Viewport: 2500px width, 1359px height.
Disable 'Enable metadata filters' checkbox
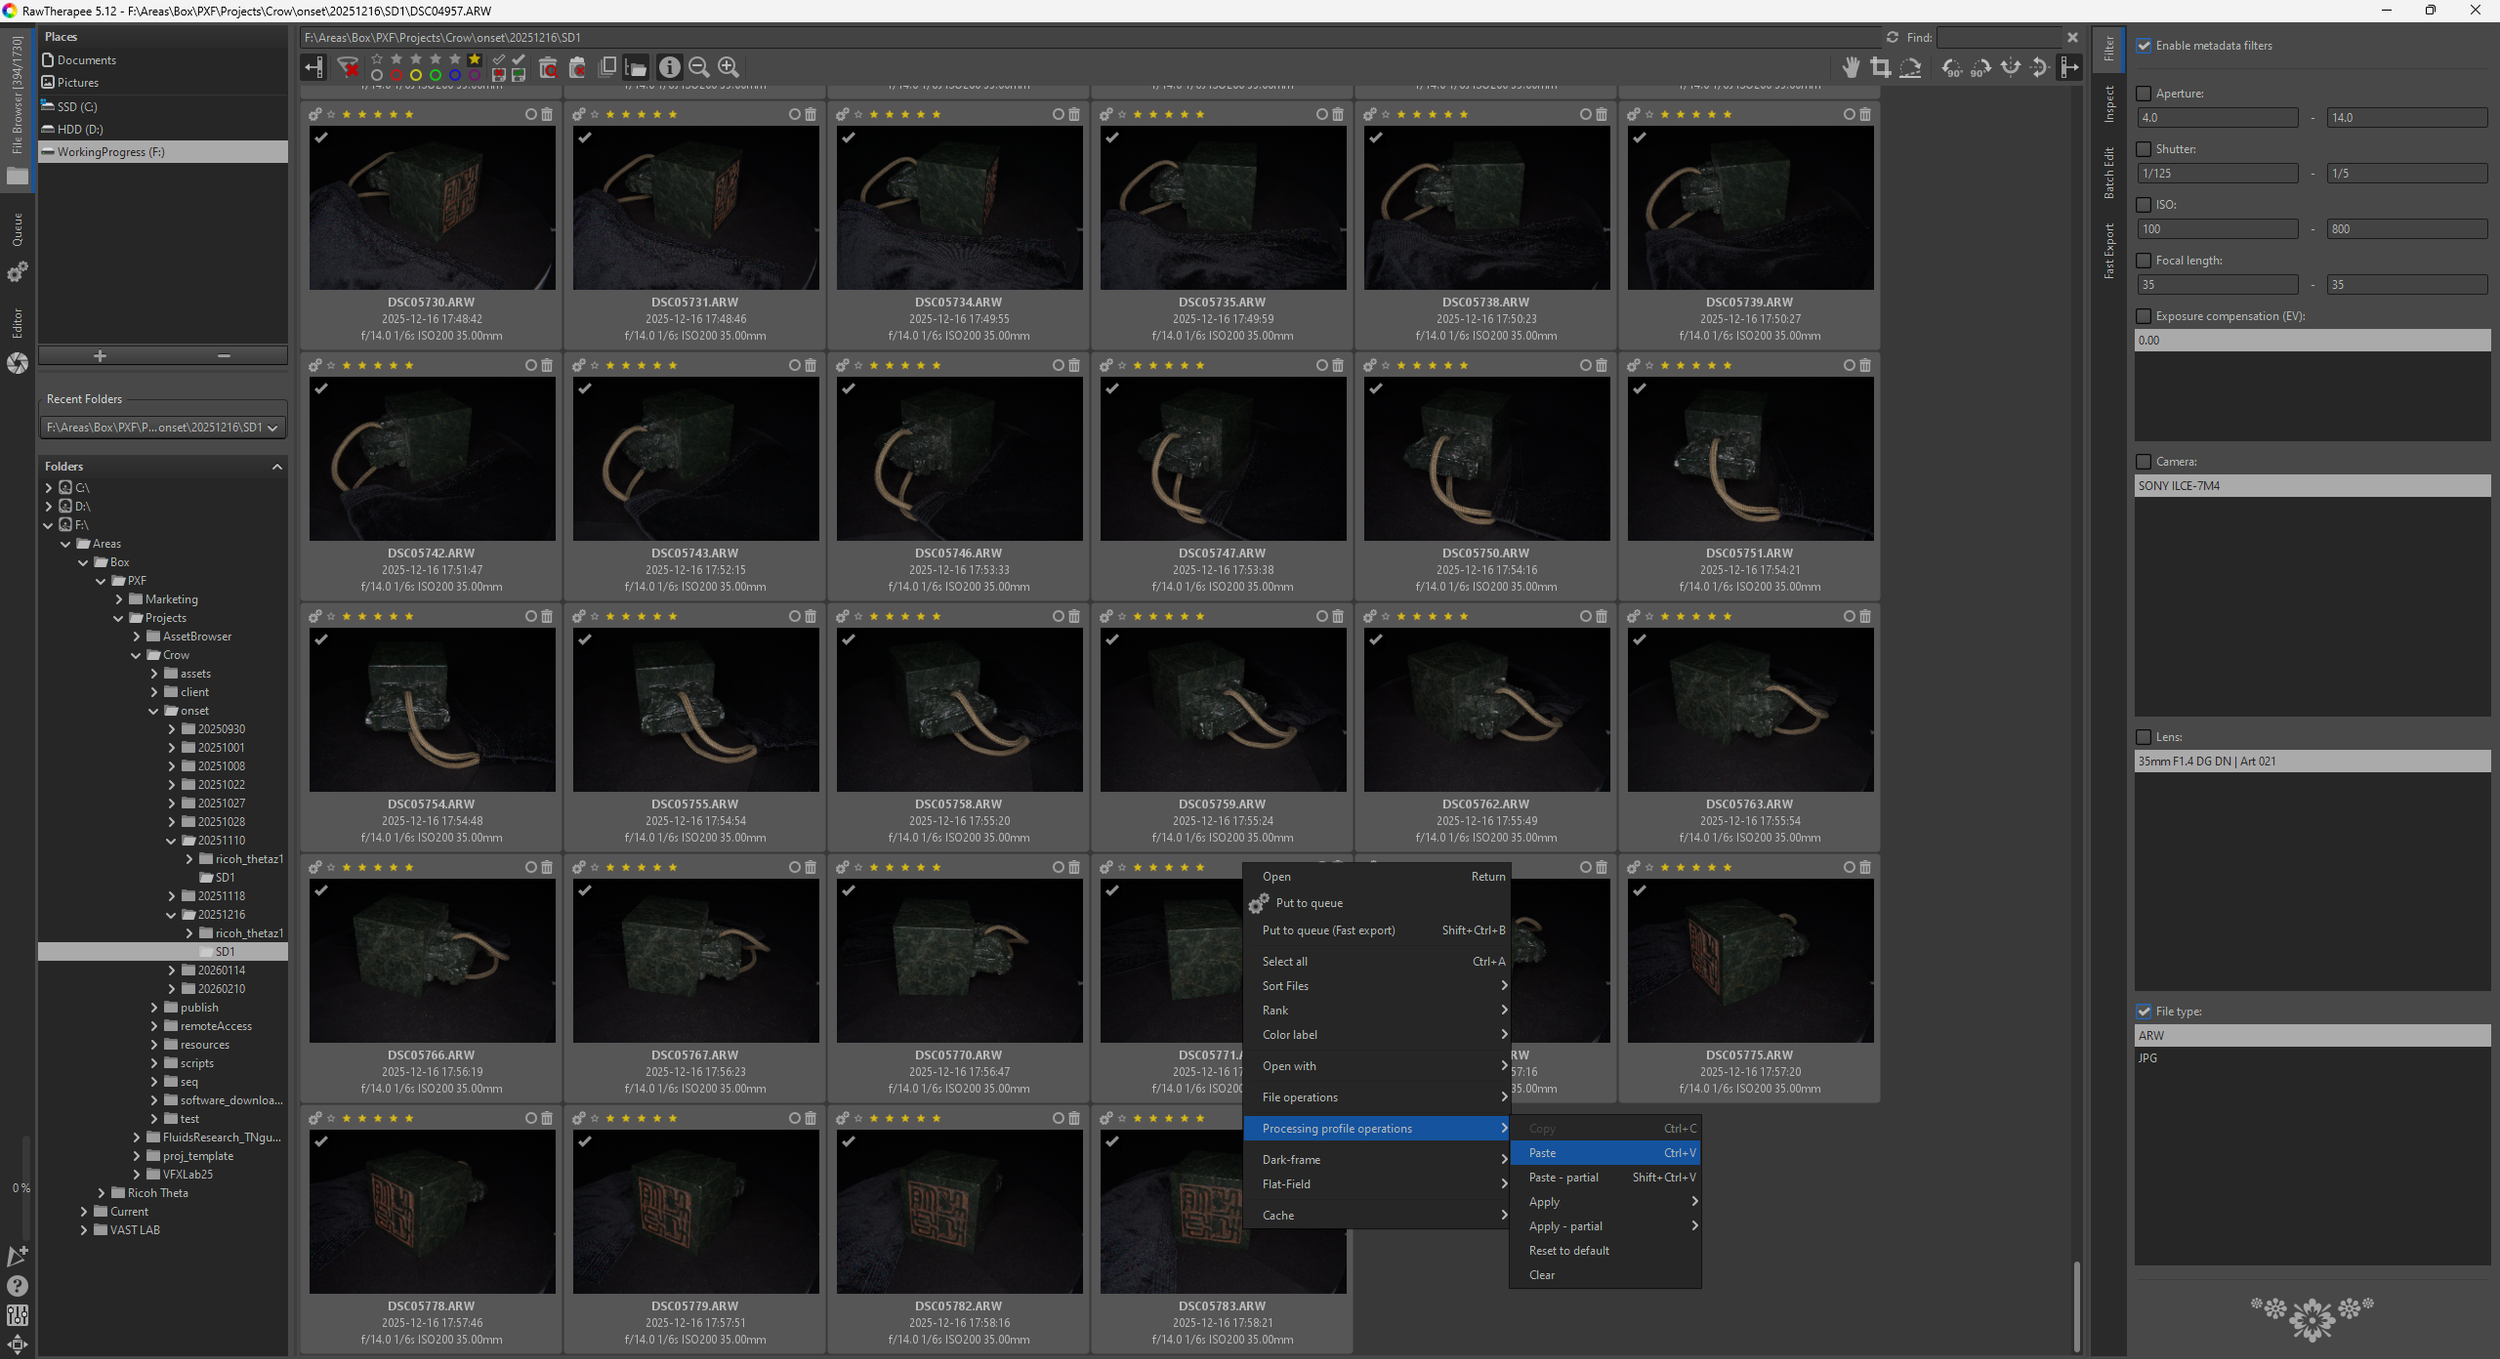pyautogui.click(x=2143, y=45)
